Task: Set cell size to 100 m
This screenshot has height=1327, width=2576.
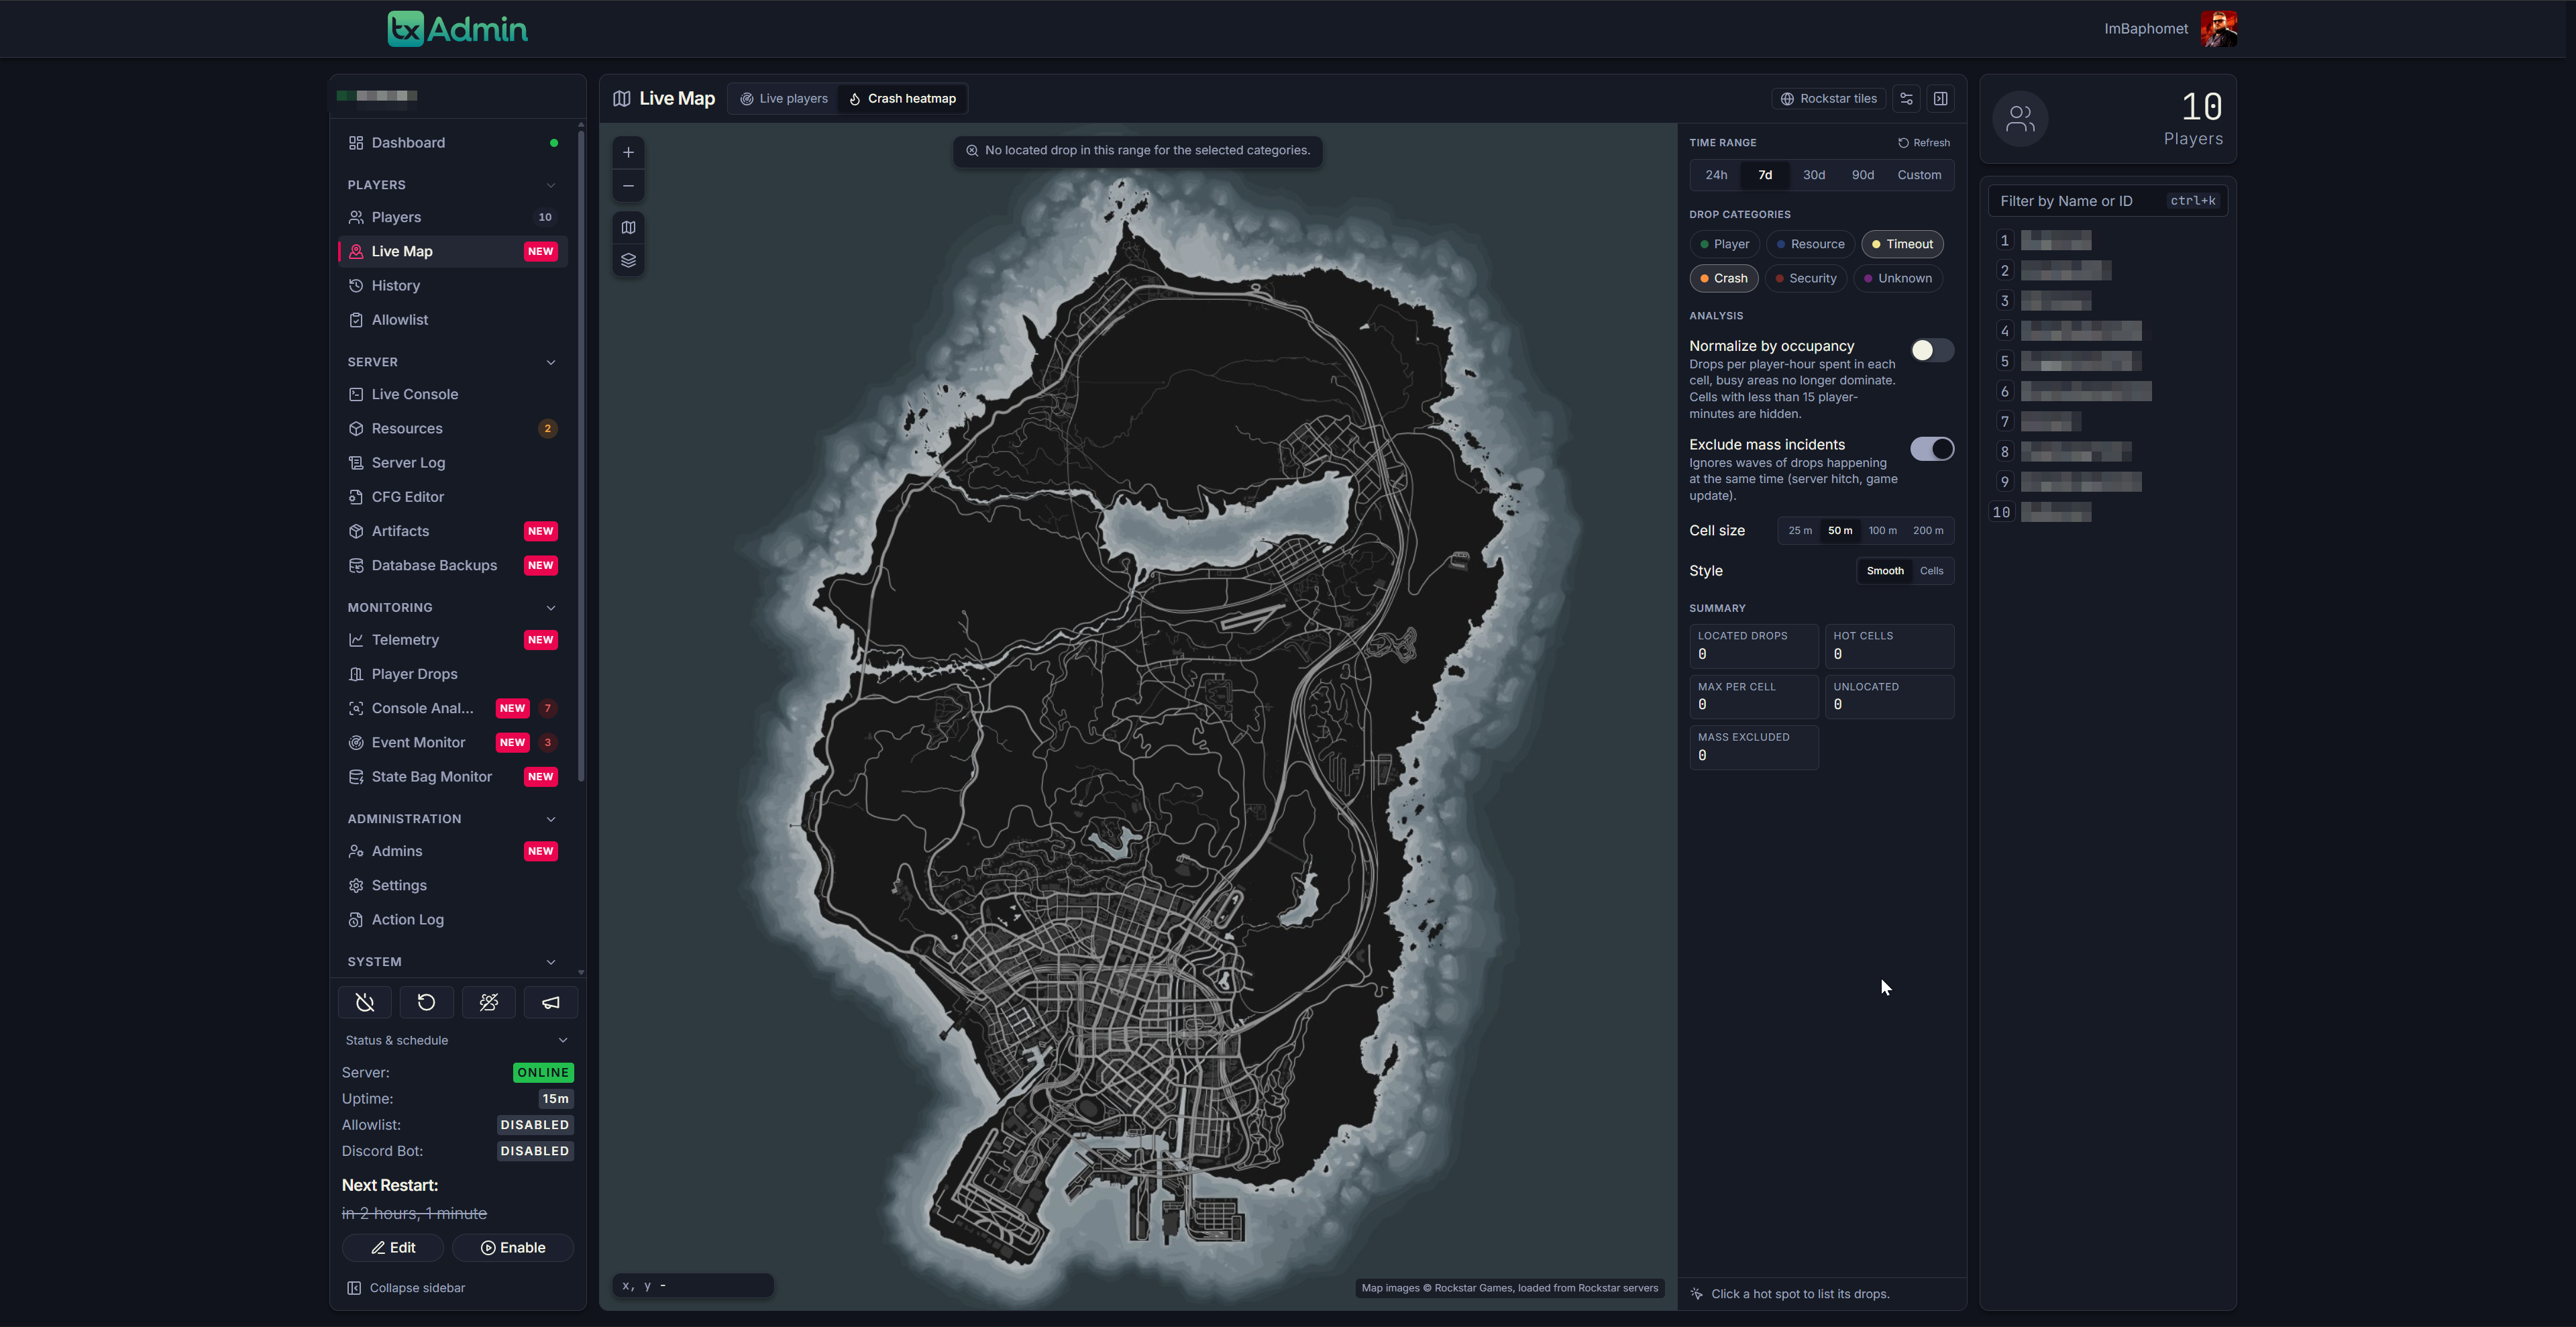Action: [1882, 531]
